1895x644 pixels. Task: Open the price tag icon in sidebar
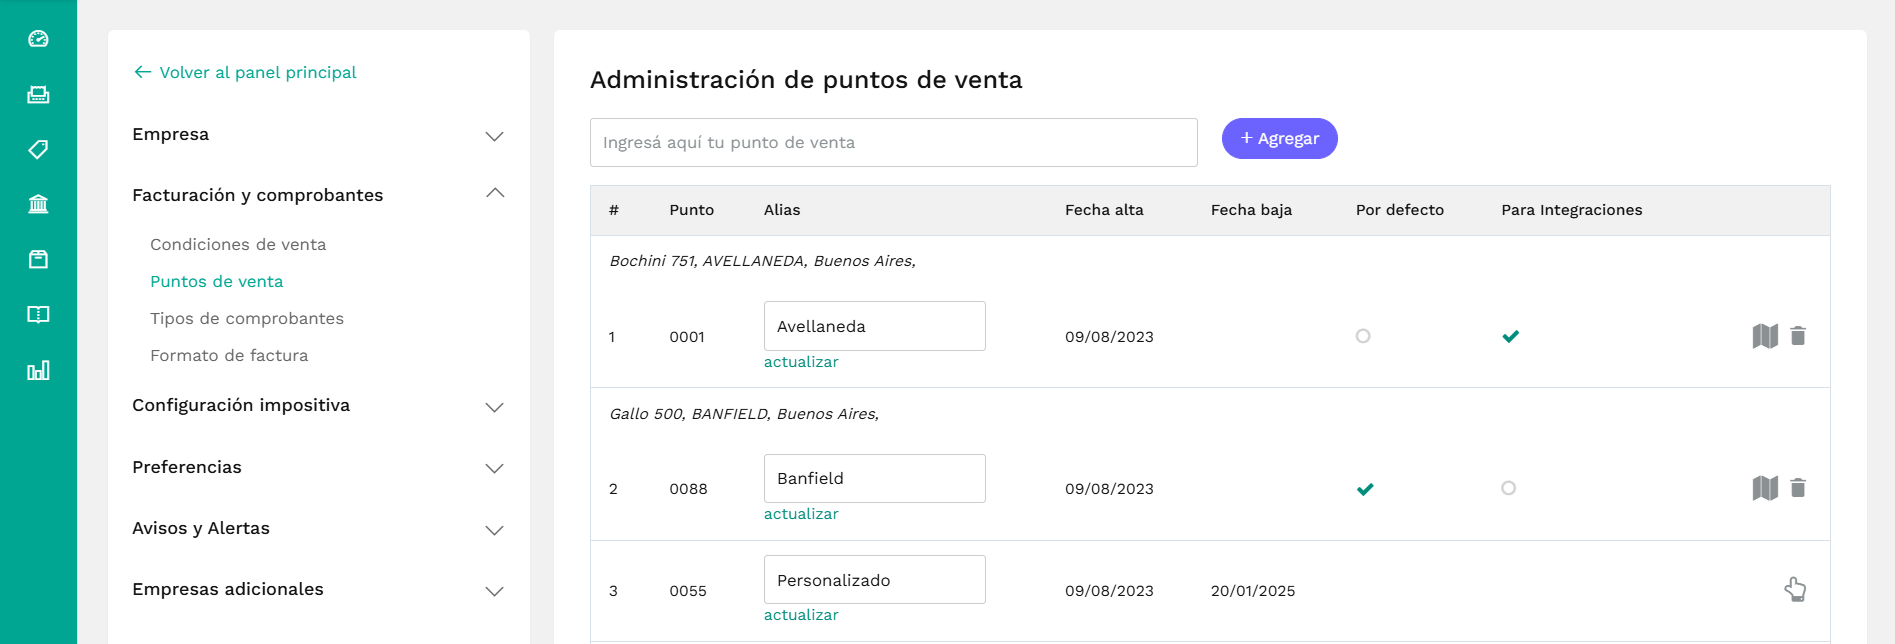[38, 150]
